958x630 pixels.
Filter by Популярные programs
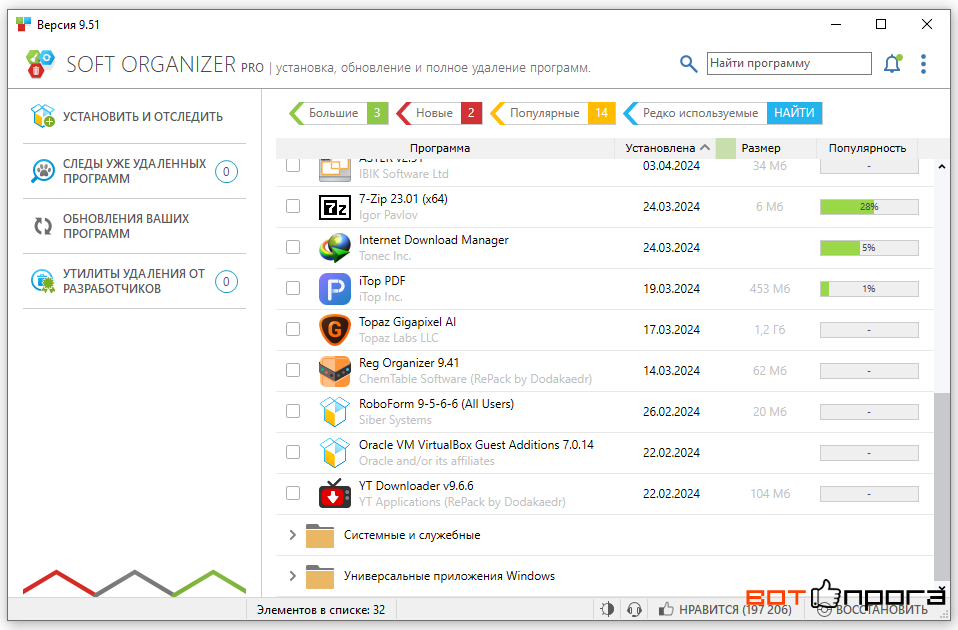(553, 113)
